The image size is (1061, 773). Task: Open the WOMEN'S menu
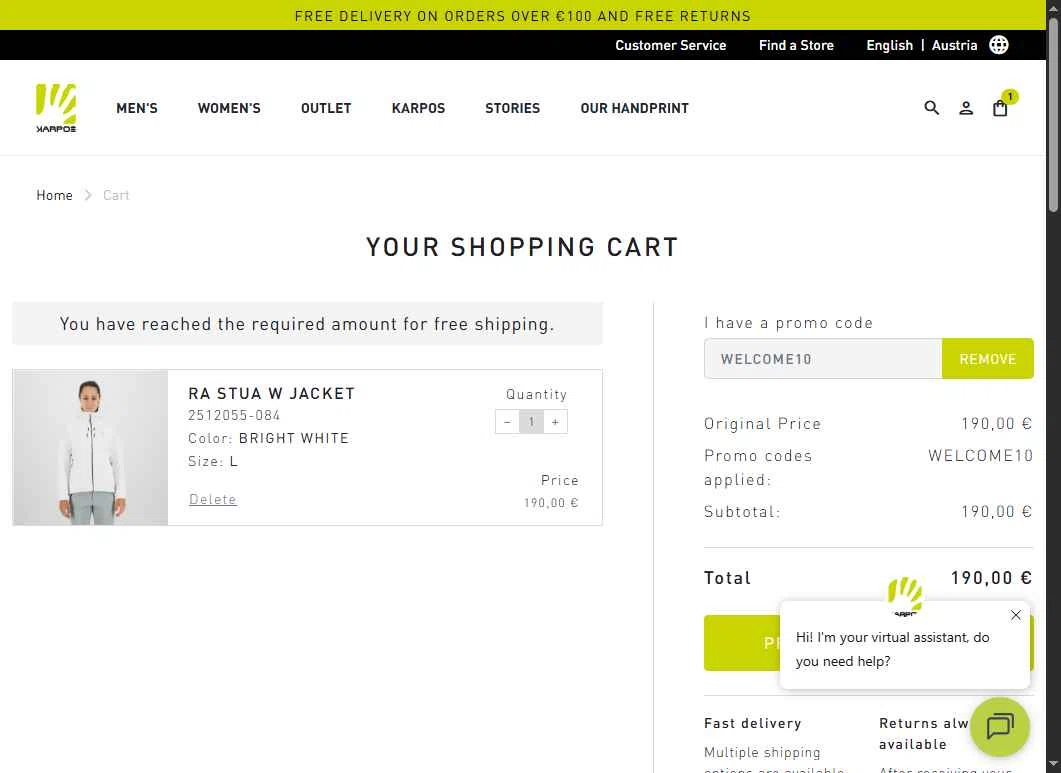point(229,108)
